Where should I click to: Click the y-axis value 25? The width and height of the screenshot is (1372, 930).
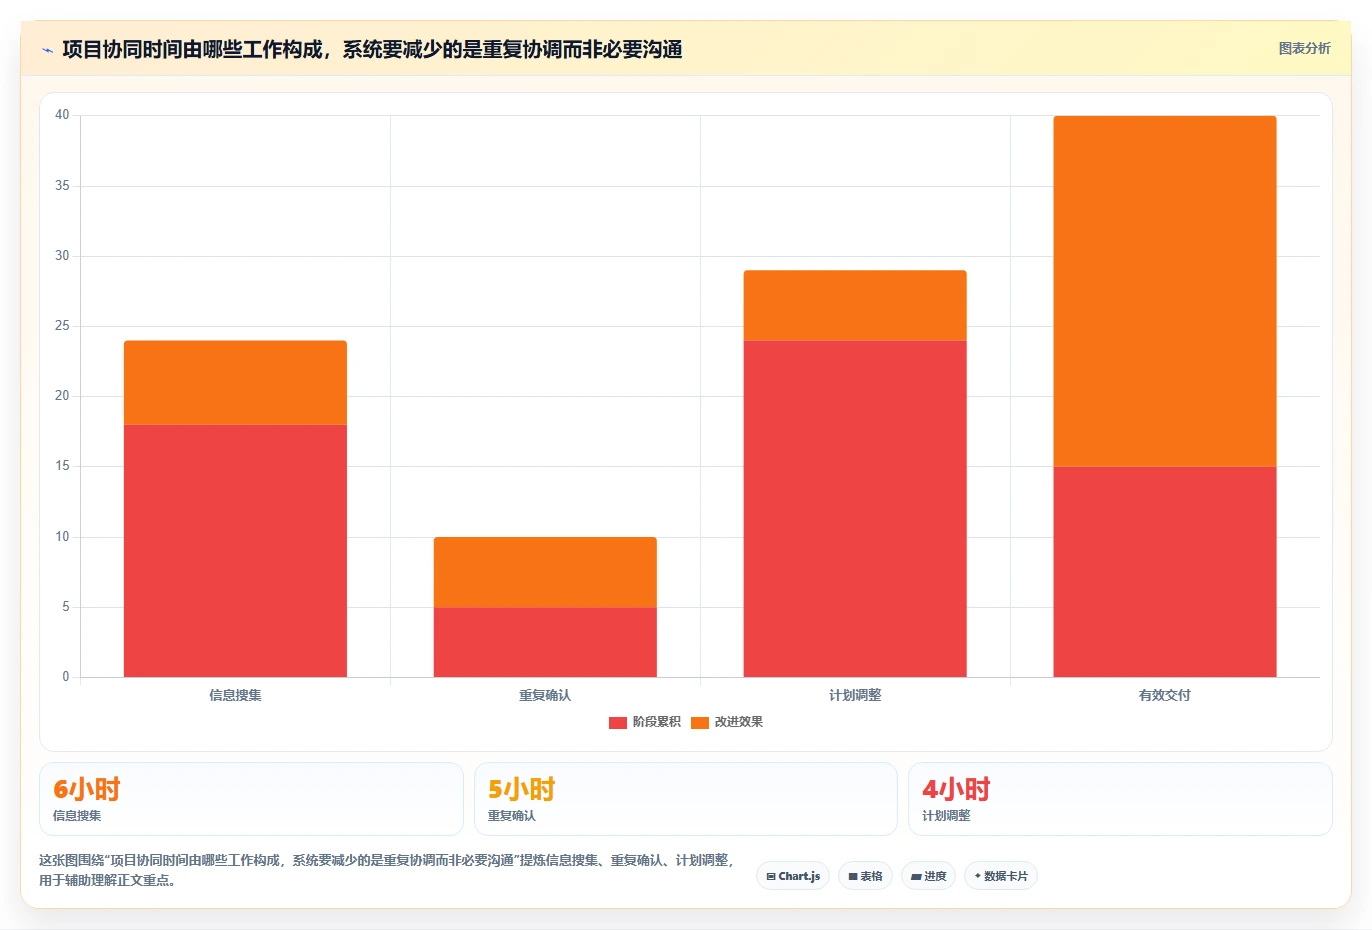click(62, 326)
